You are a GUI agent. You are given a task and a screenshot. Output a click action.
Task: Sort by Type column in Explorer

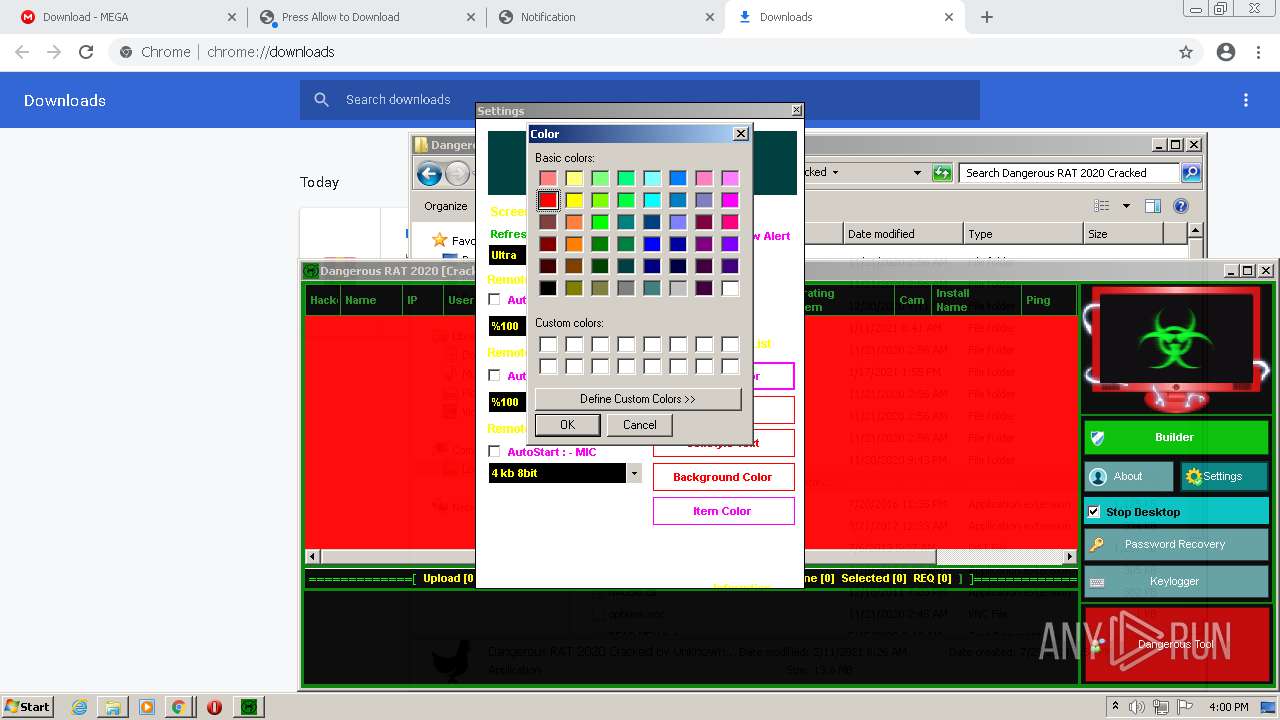point(1023,234)
